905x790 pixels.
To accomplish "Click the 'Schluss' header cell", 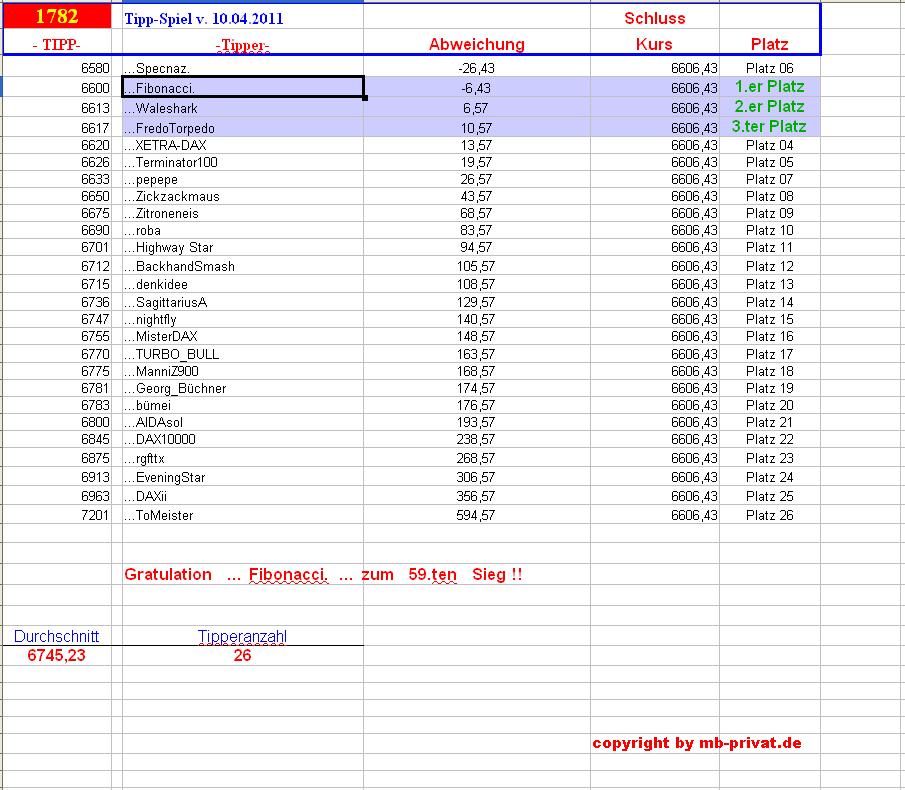I will pos(655,18).
